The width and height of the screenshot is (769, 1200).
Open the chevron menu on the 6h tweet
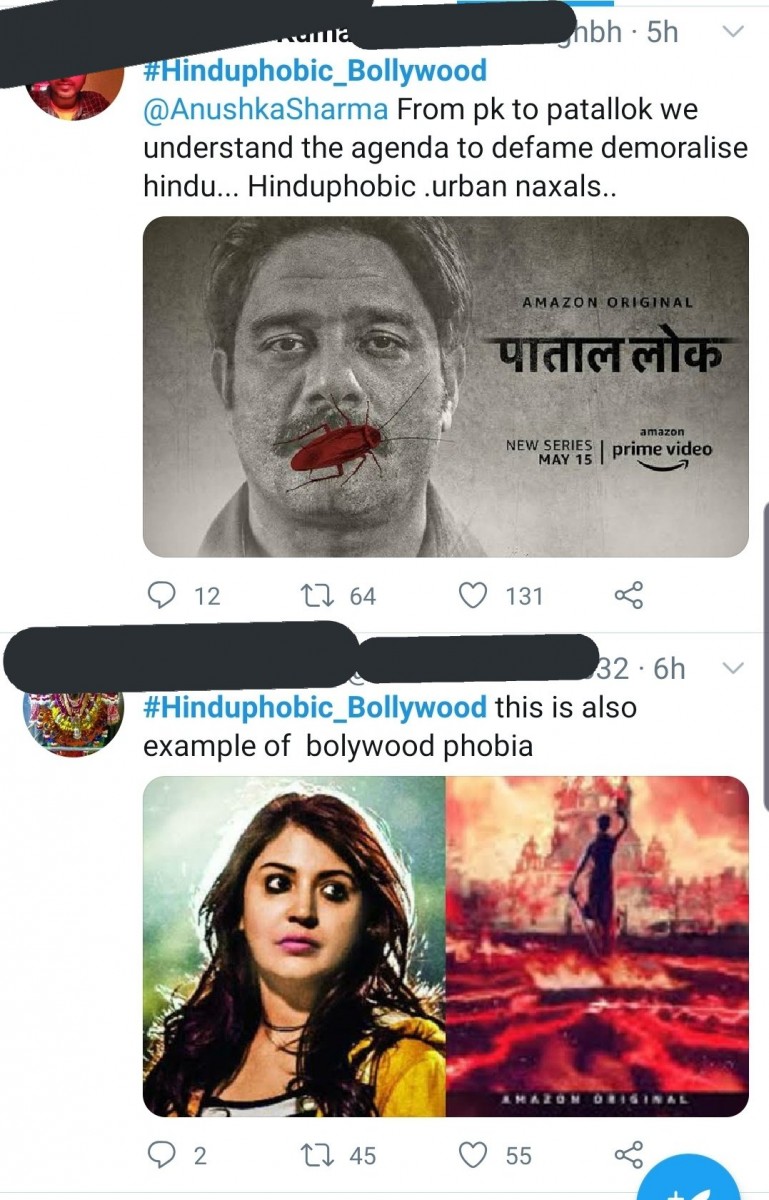[x=733, y=667]
